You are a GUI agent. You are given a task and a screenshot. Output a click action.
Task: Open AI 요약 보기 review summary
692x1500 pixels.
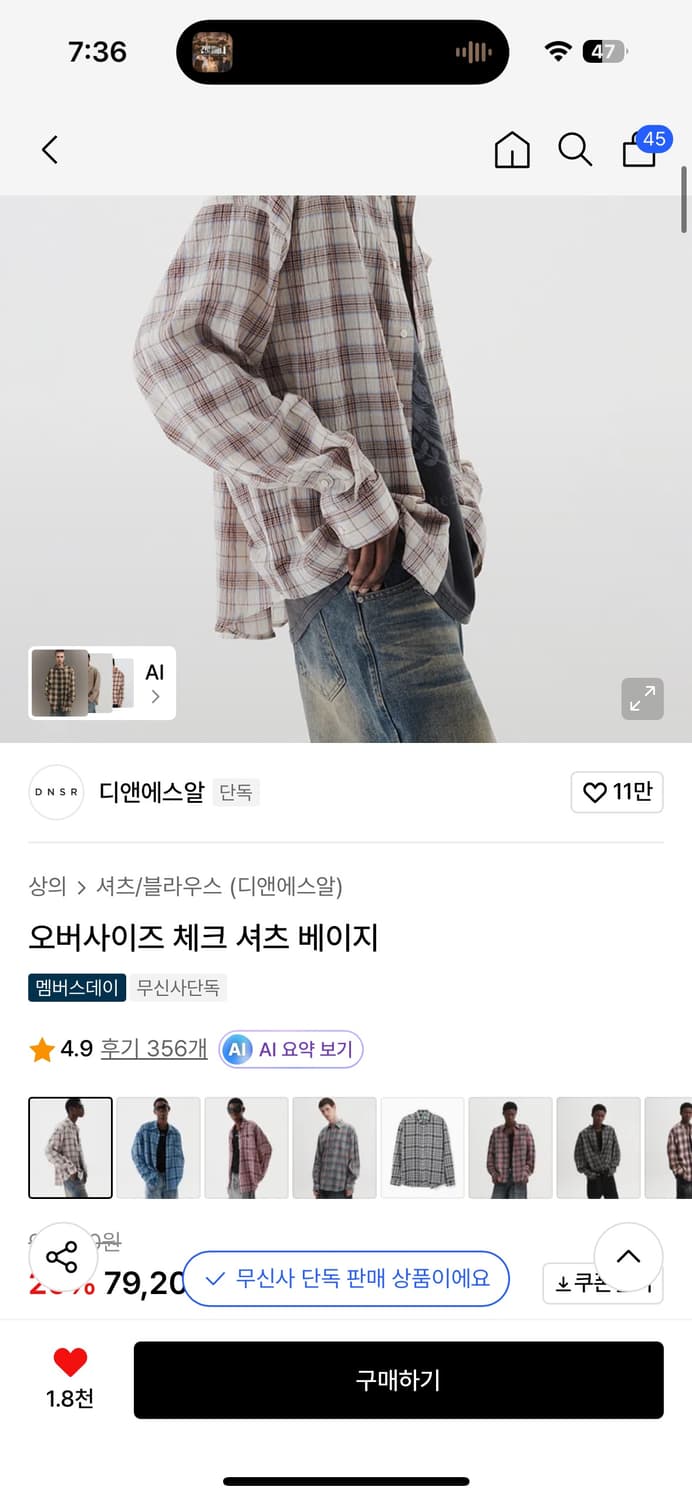coord(290,1049)
